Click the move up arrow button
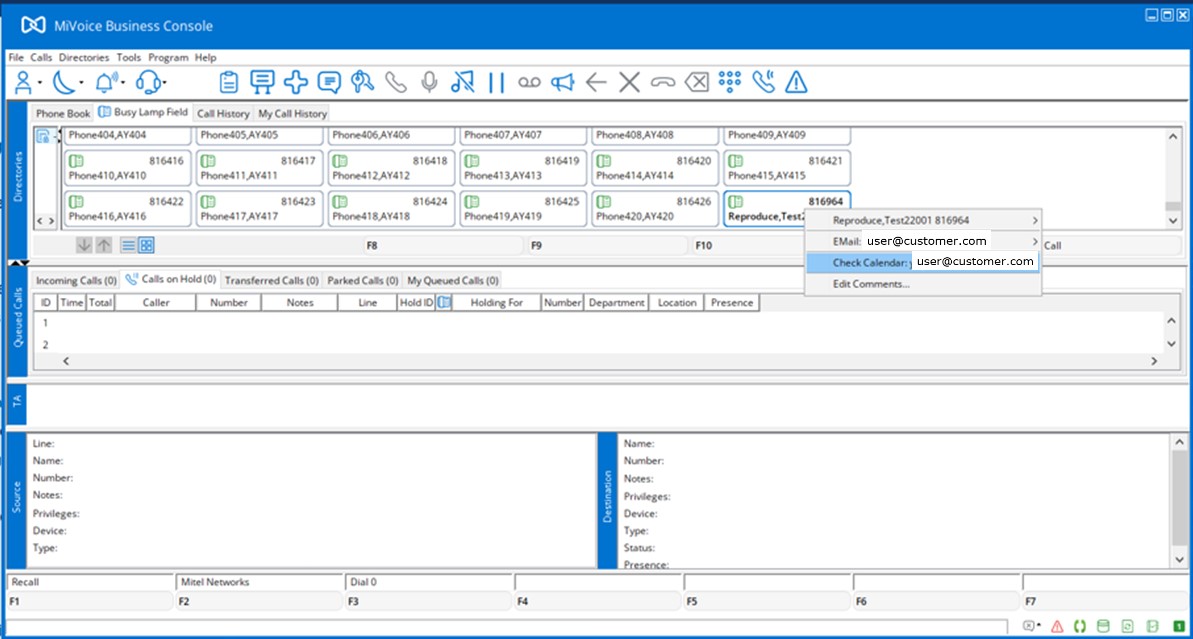 [103, 245]
